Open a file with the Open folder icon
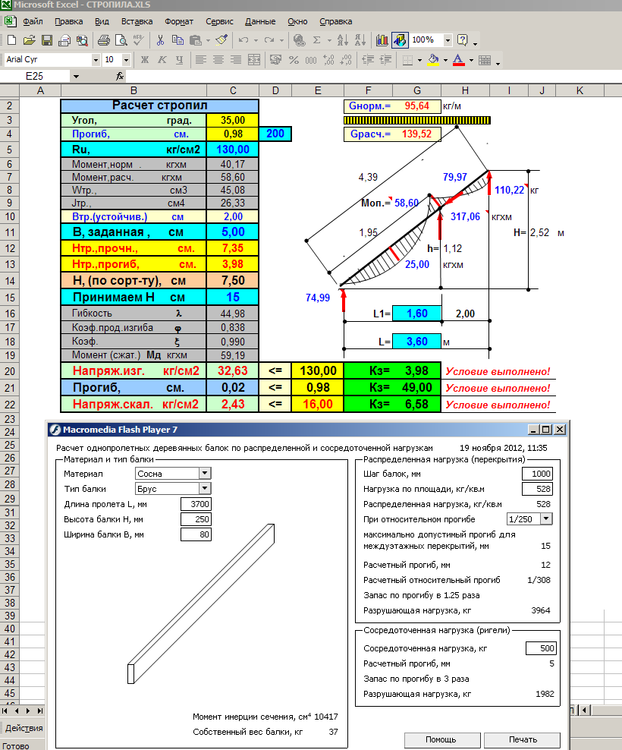Screen dimensions: 622x750 pyautogui.click(x=29, y=40)
